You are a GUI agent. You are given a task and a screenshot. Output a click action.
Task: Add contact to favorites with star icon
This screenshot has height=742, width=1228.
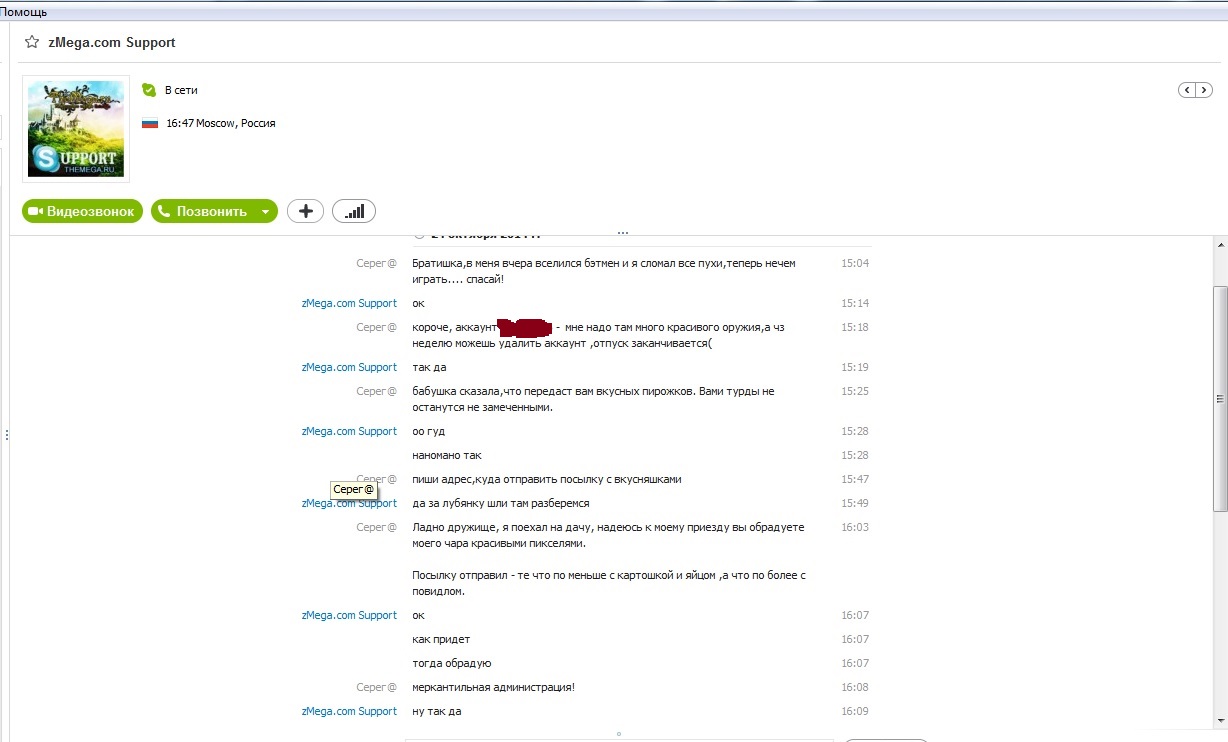pyautogui.click(x=32, y=43)
